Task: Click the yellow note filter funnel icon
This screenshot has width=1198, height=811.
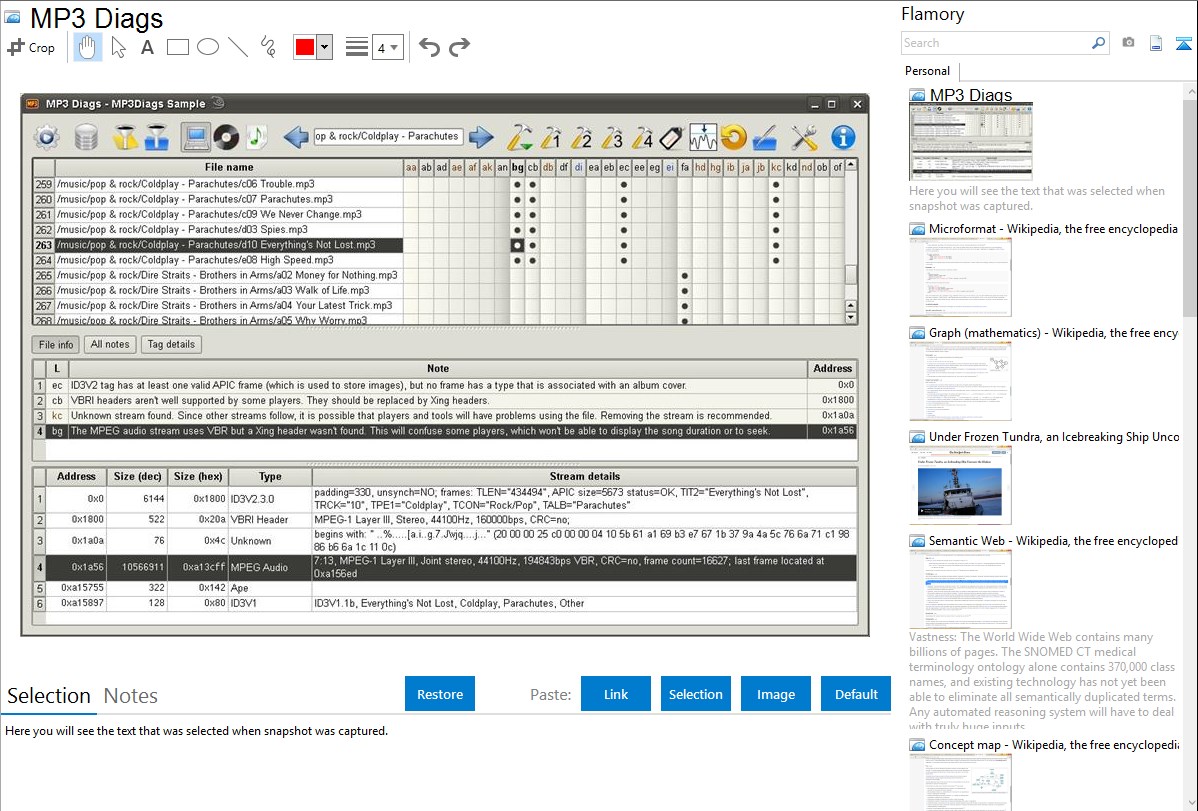Action: point(125,138)
